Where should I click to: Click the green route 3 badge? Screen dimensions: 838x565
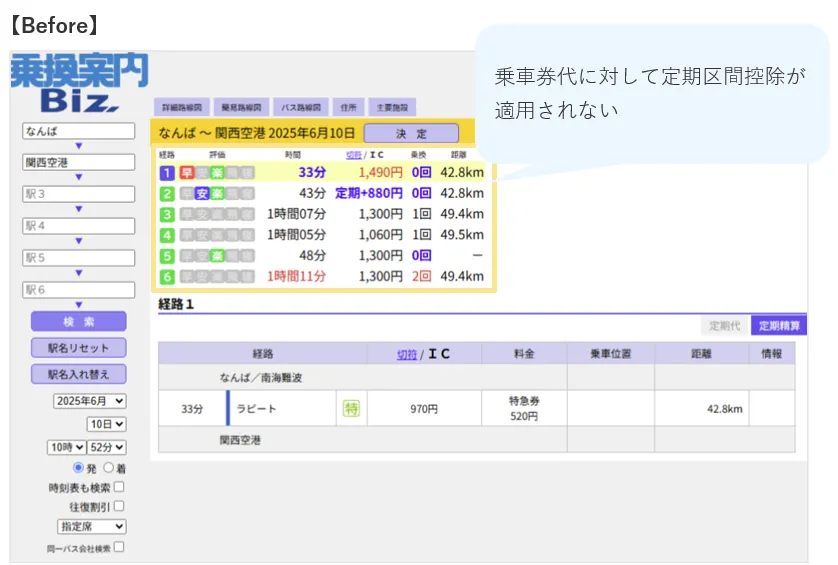167,214
